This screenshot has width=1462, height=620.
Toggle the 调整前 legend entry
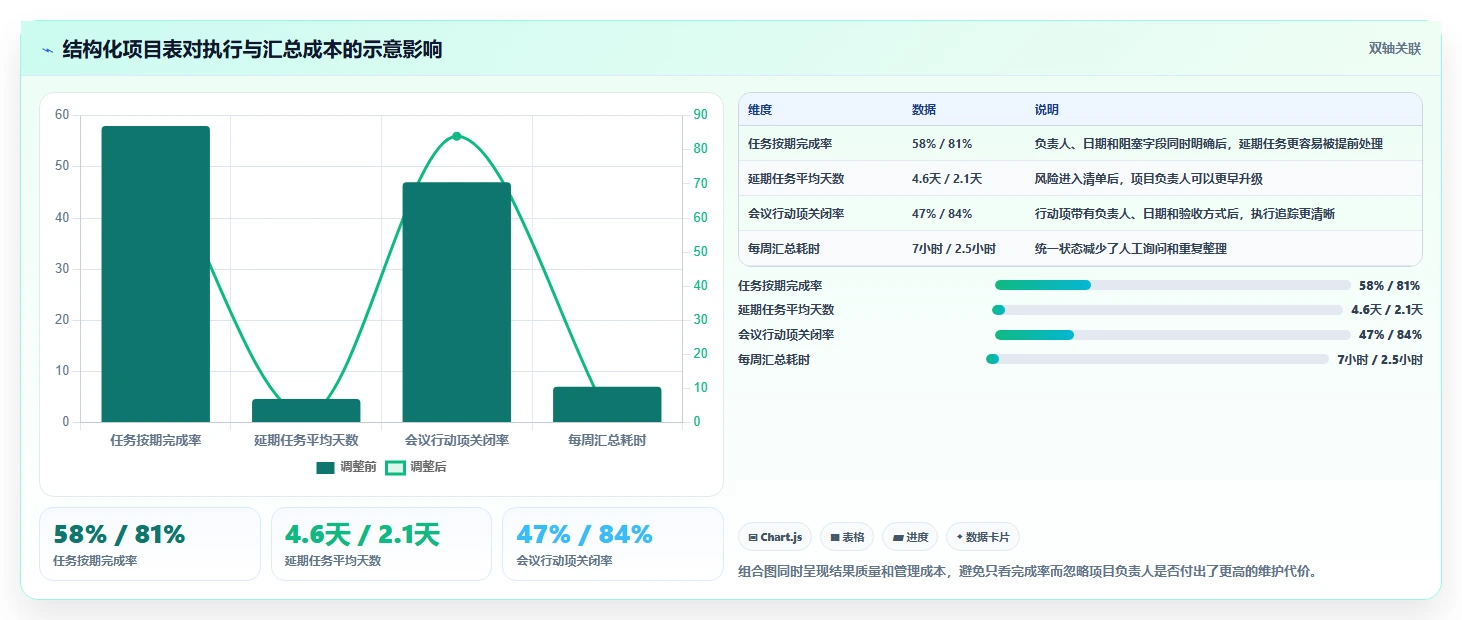tap(346, 467)
